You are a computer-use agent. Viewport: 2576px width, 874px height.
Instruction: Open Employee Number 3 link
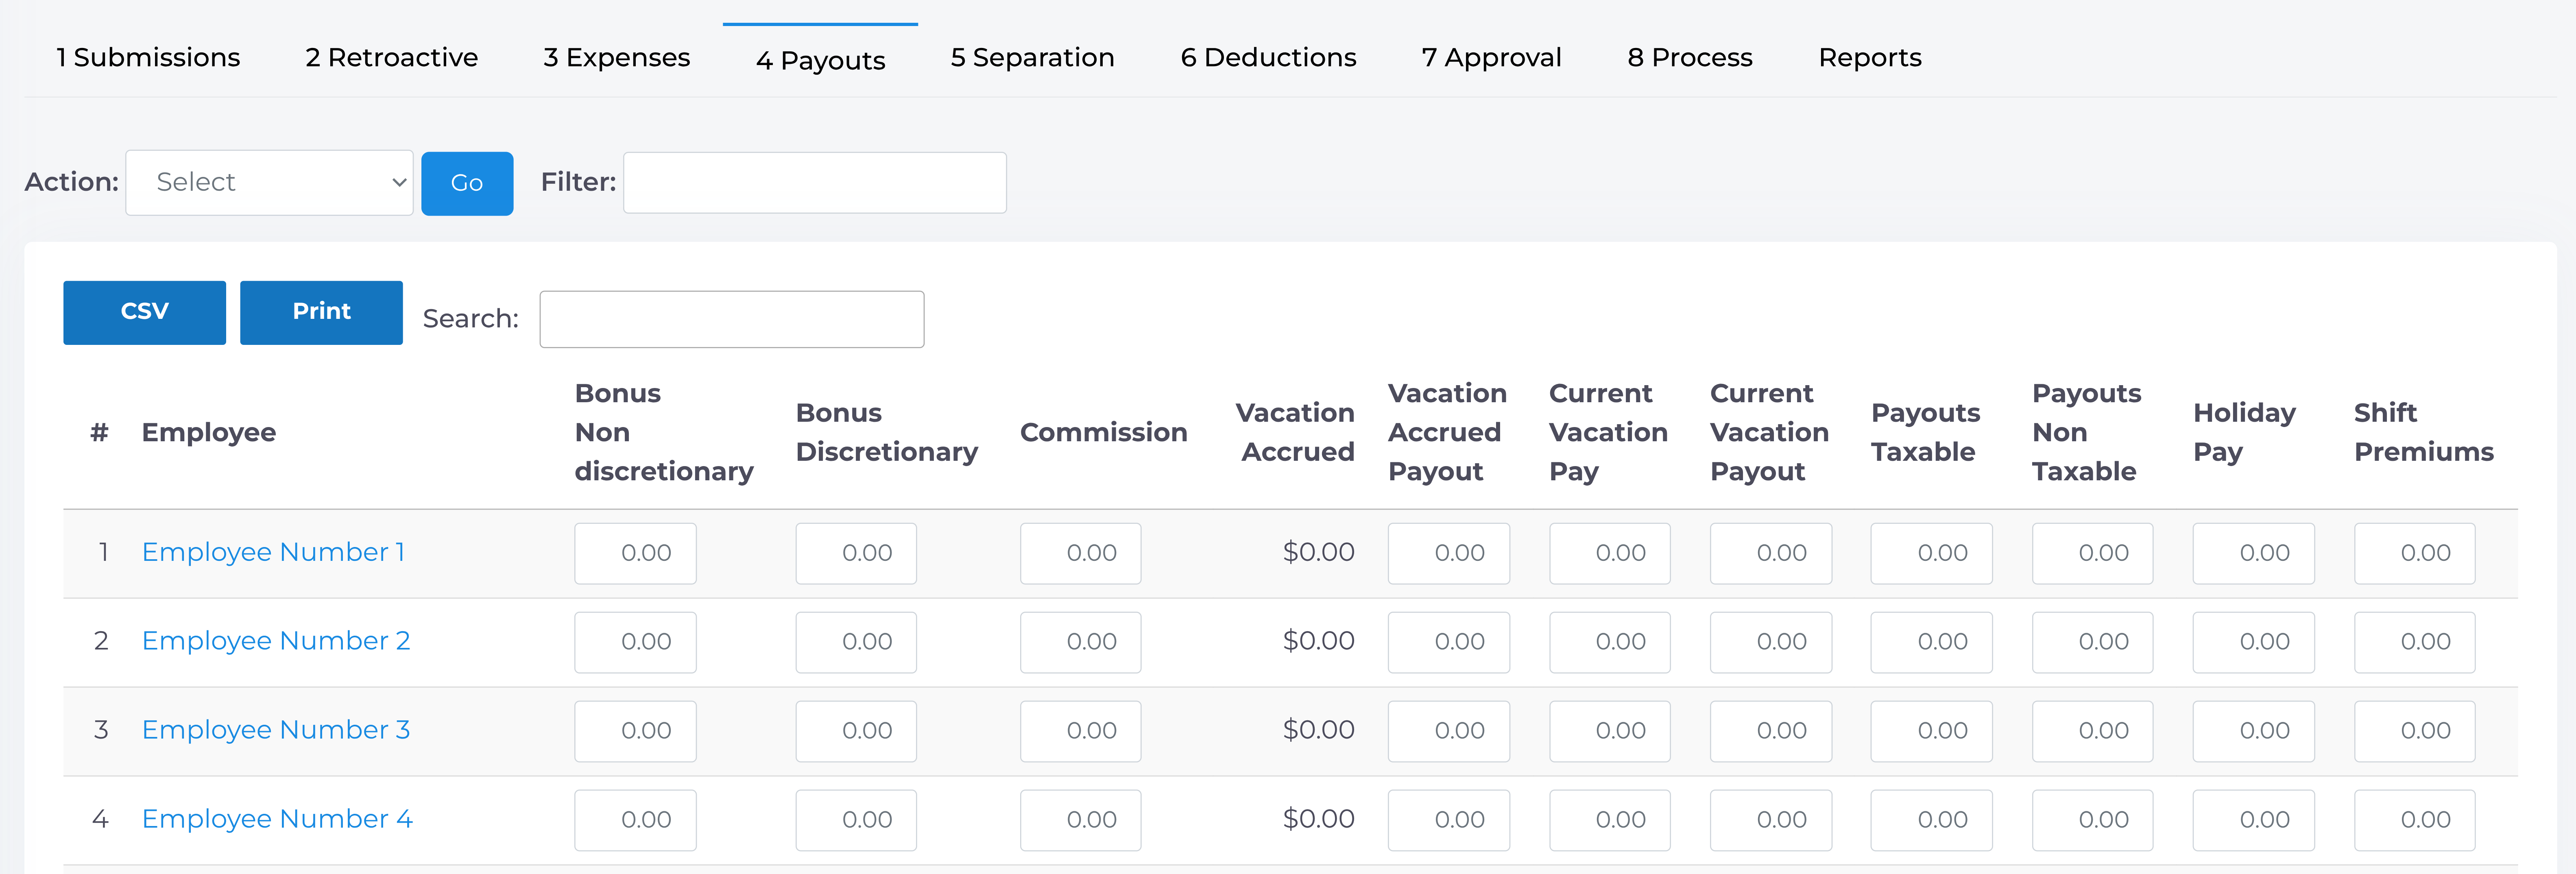tap(275, 730)
